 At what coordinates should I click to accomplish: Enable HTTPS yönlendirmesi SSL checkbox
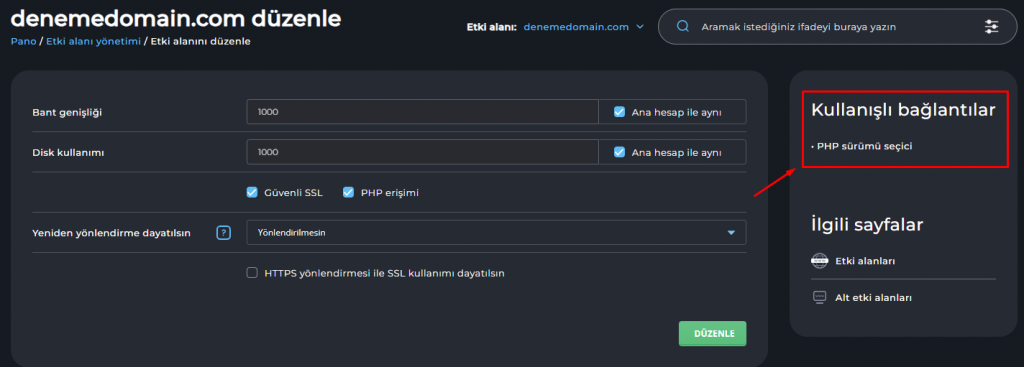[252, 273]
